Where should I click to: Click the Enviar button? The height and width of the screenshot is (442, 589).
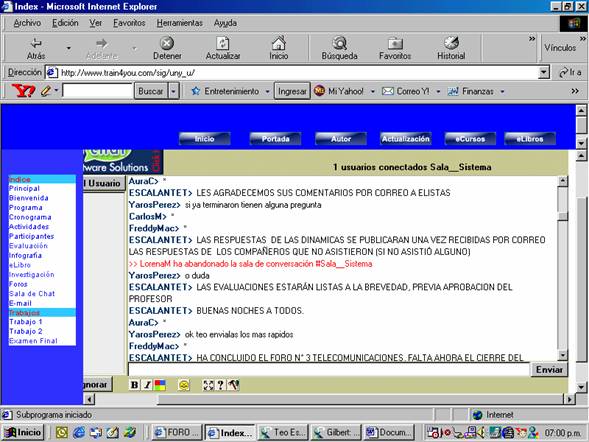tap(549, 370)
